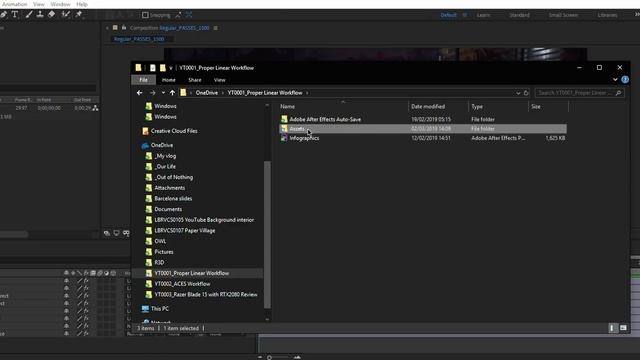Go forward in File Explorer
The height and width of the screenshot is (360, 640).
pyautogui.click(x=152, y=93)
